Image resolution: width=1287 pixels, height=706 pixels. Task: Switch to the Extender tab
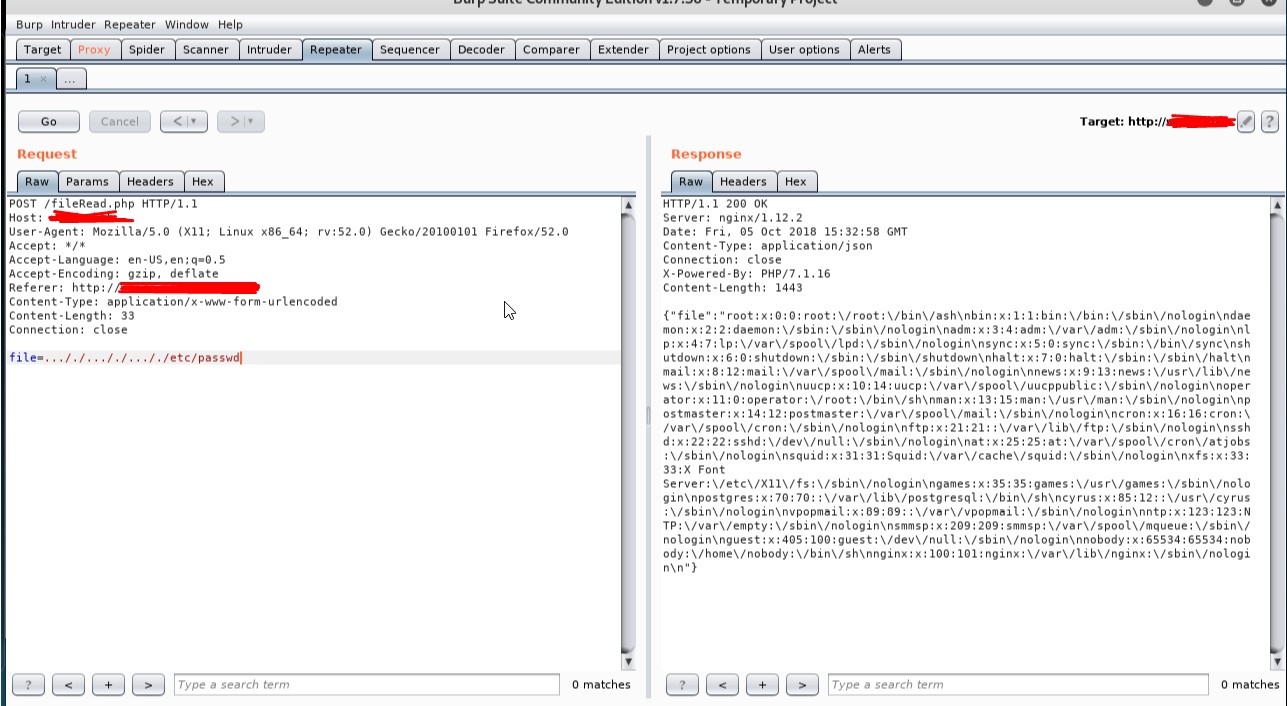click(x=623, y=50)
